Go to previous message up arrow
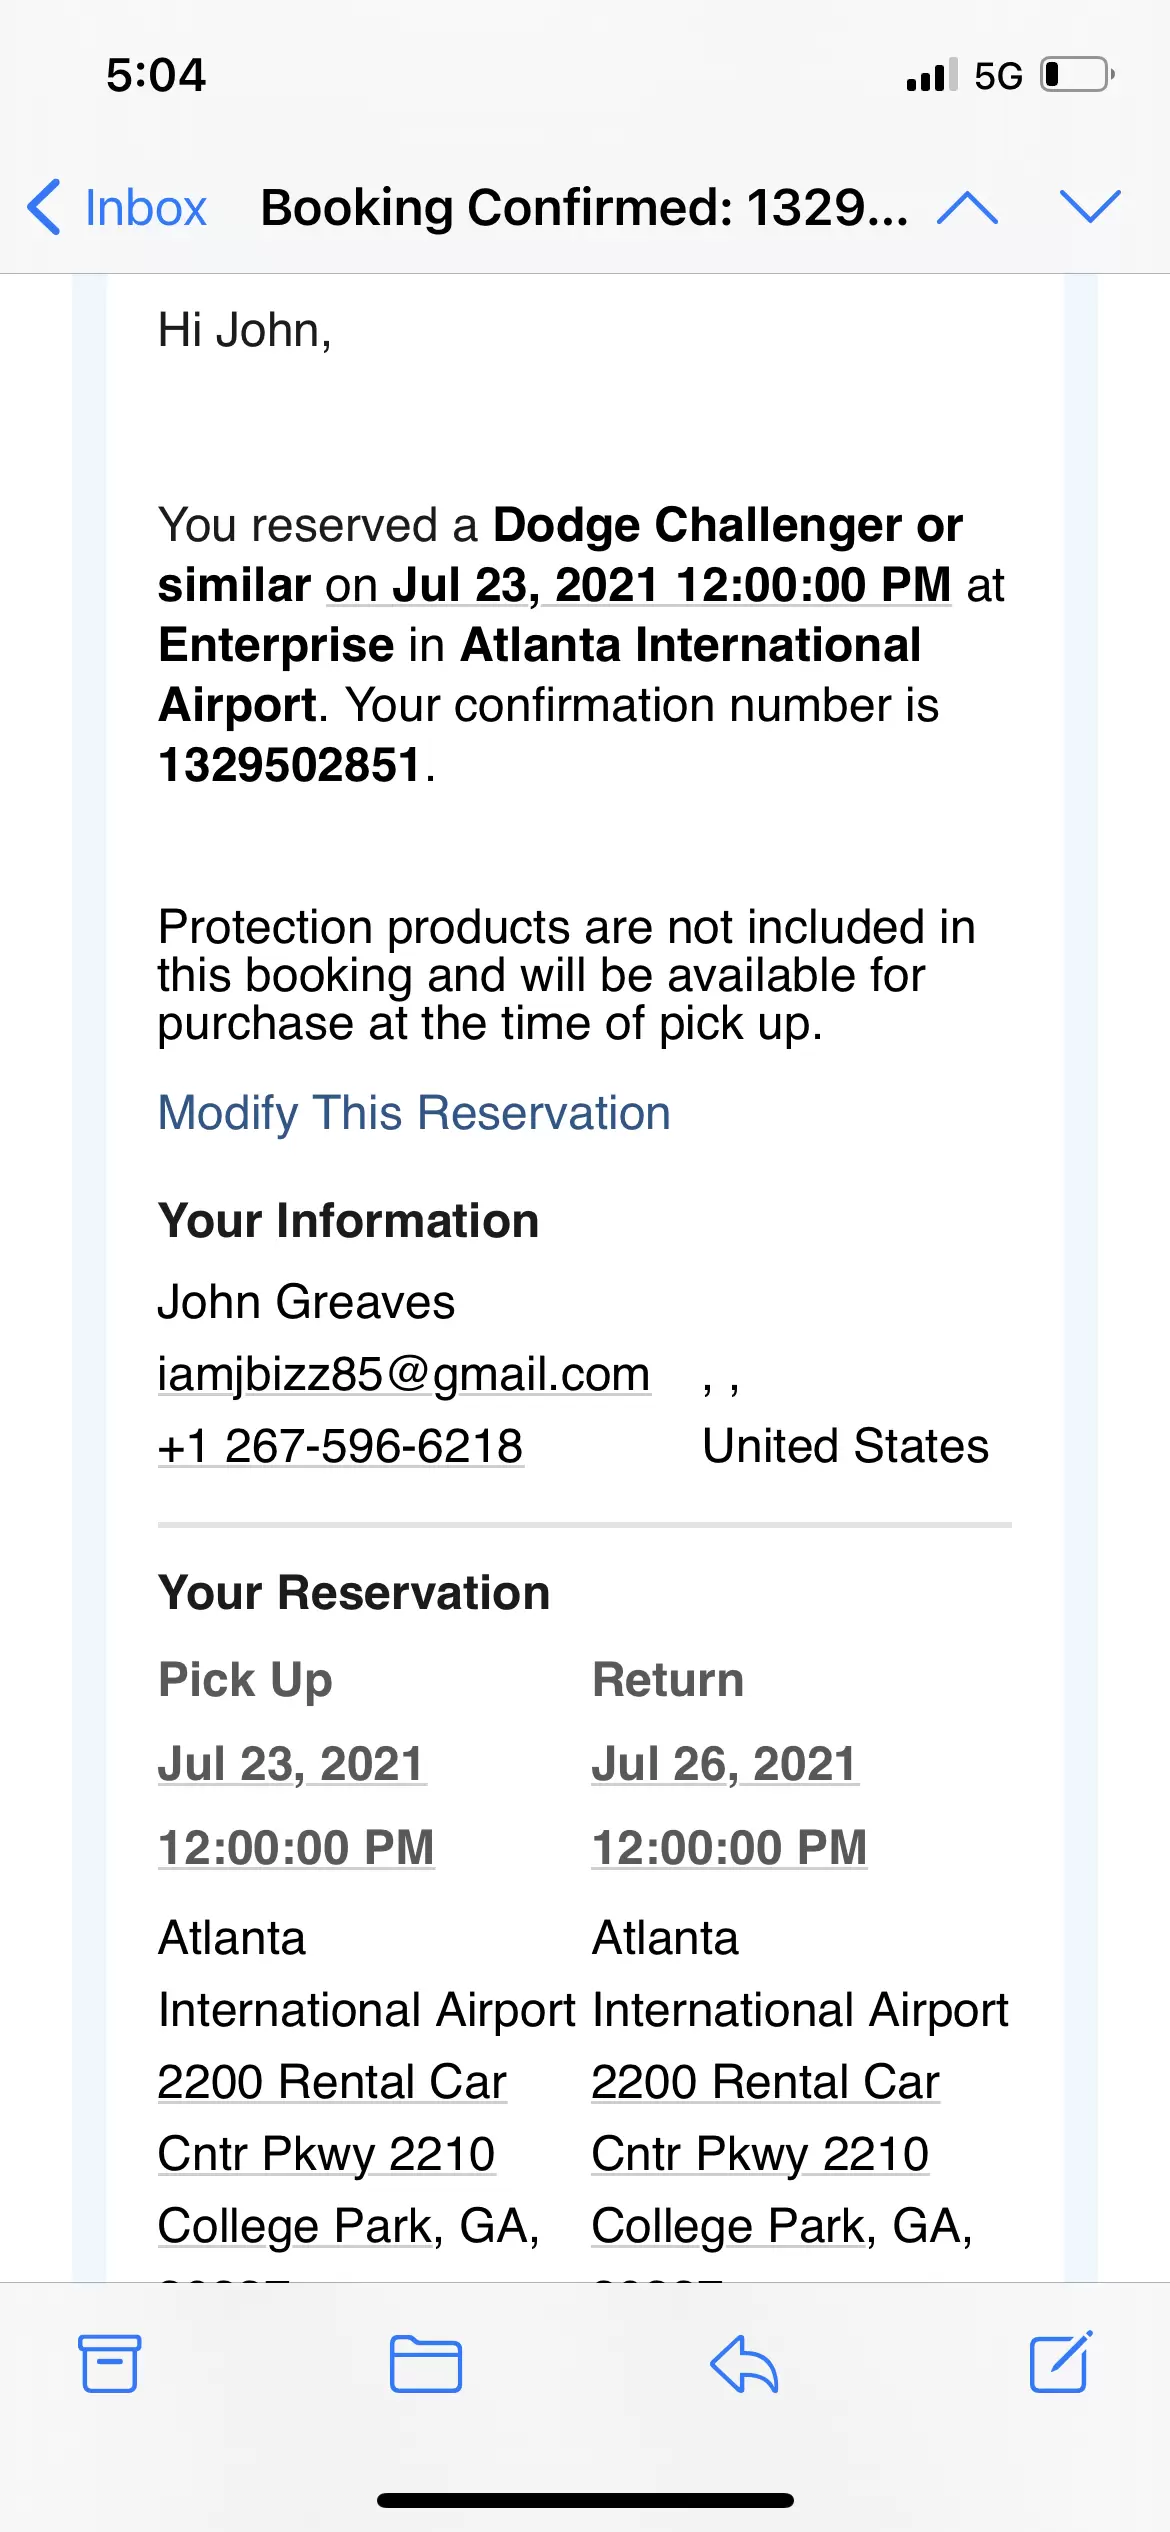Screen dimensions: 1170x2532 click(x=967, y=207)
